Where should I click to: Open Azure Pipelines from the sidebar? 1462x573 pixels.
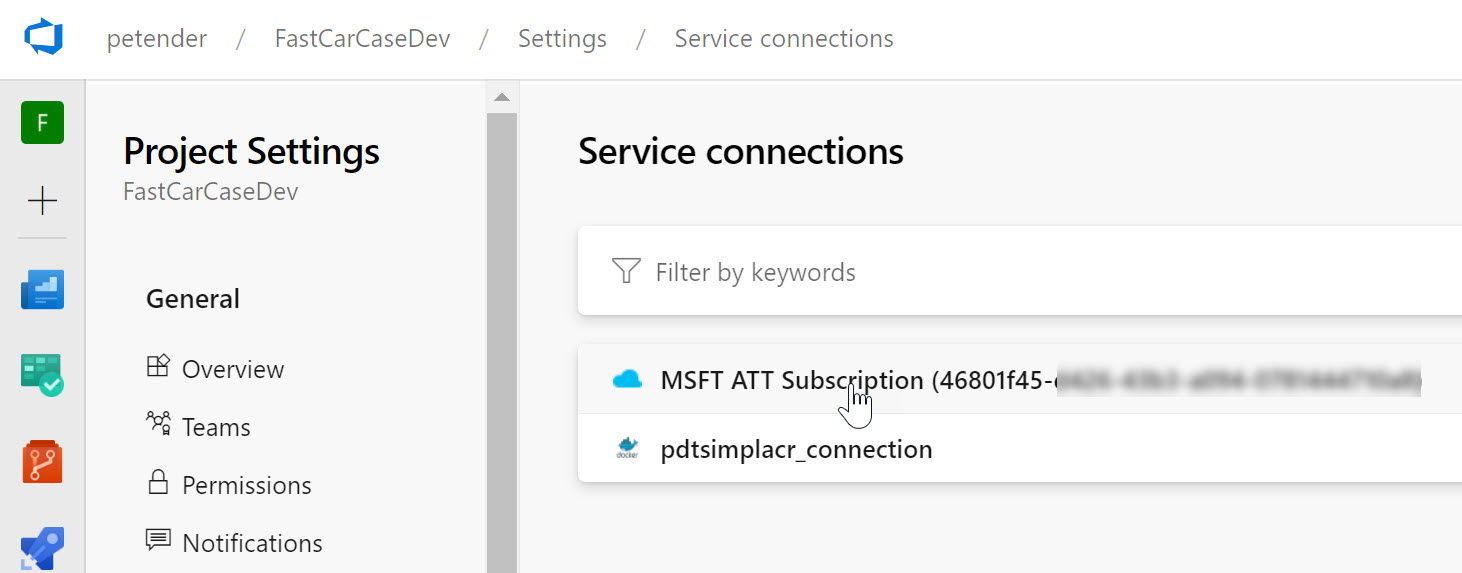(x=43, y=547)
